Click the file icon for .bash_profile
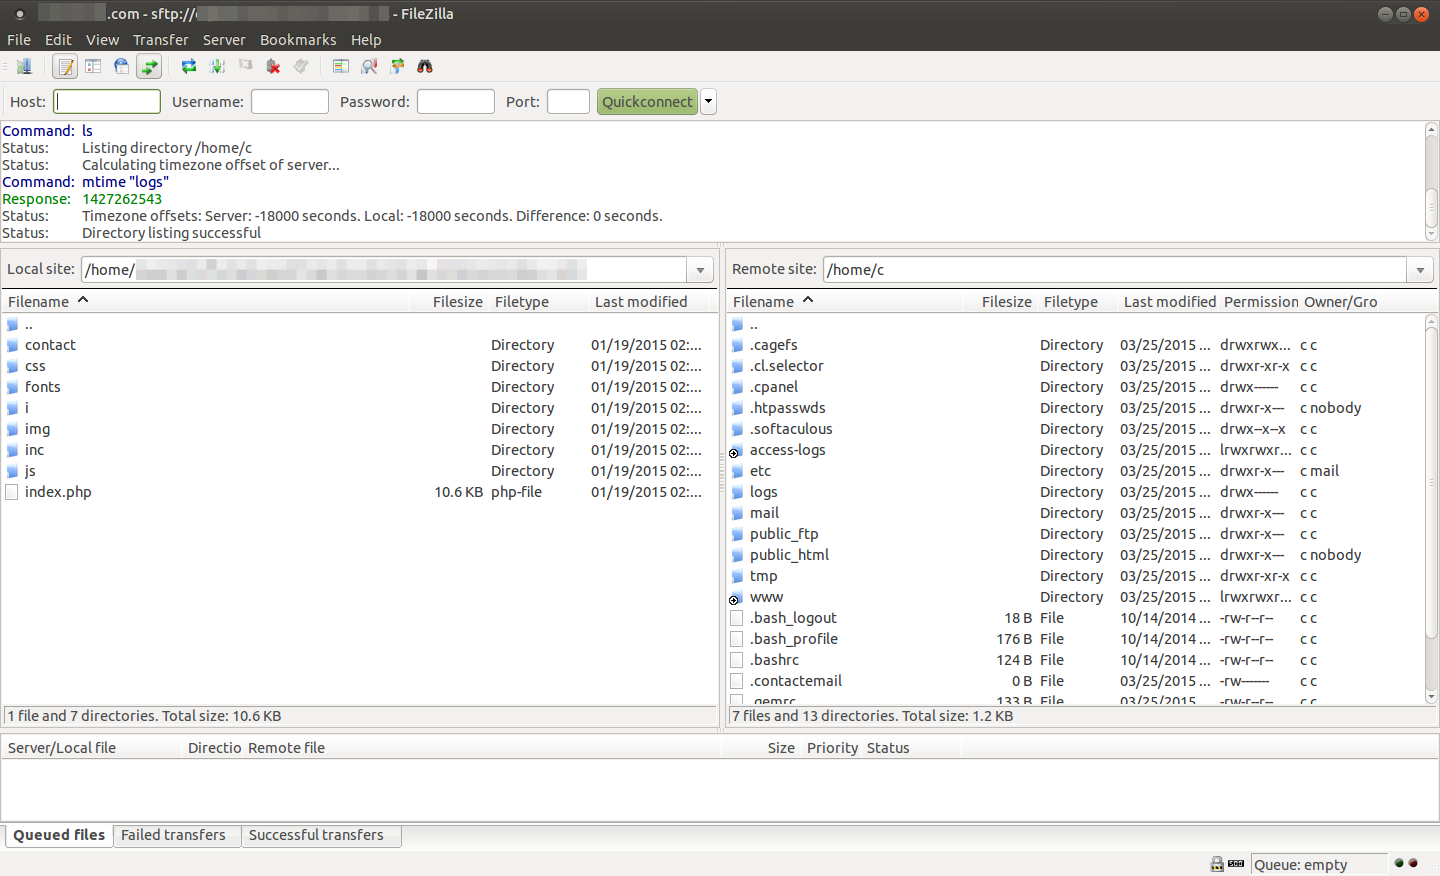This screenshot has height=876, width=1440. tap(737, 639)
